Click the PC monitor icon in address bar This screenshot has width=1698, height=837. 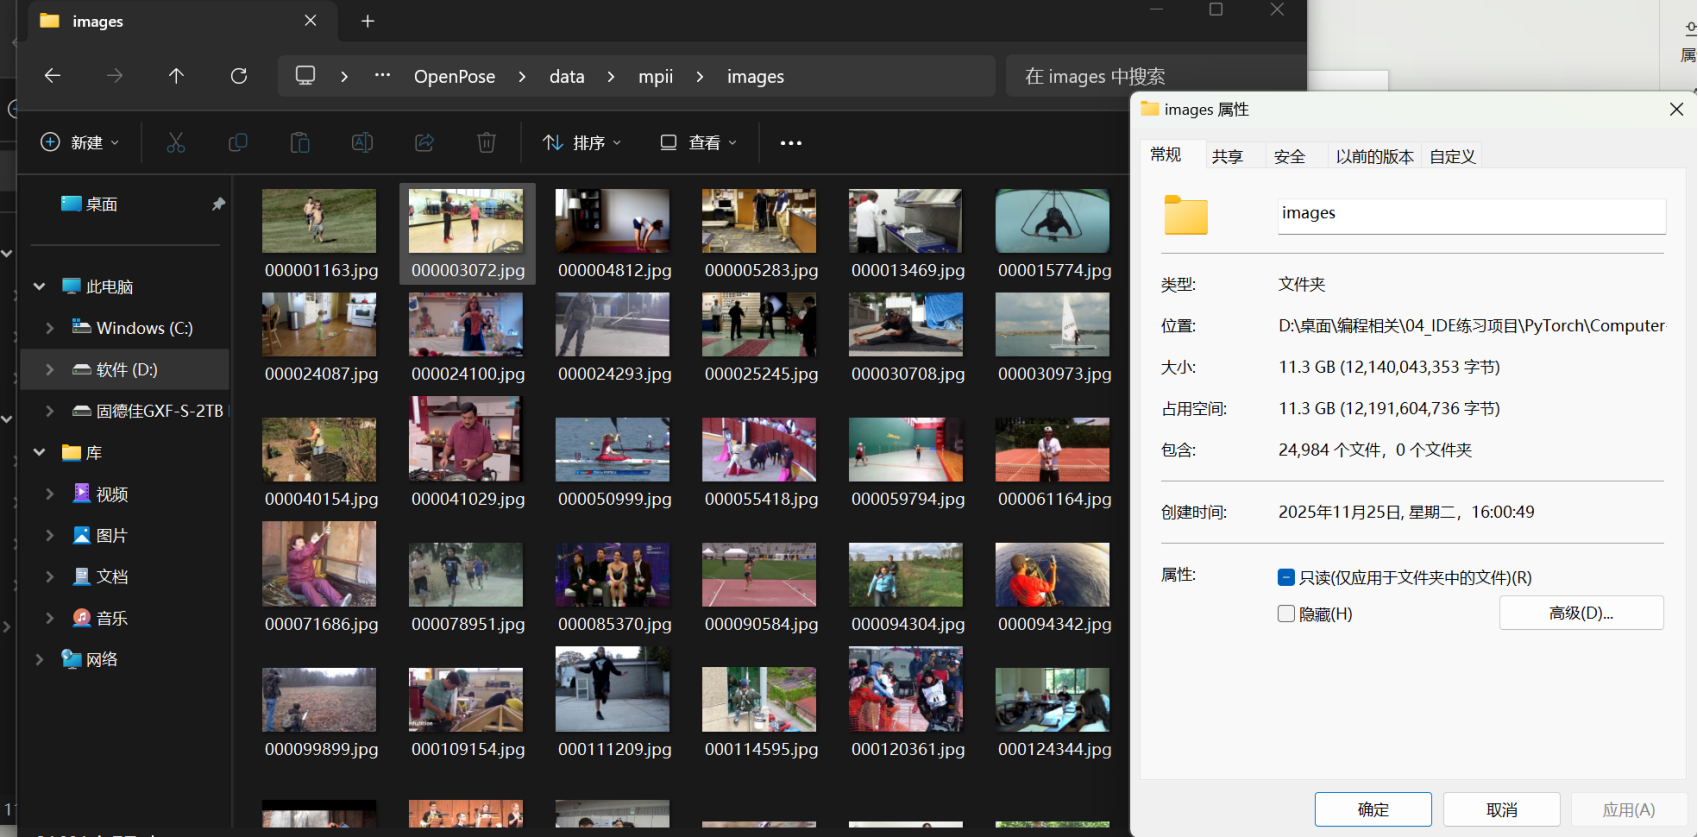306,76
